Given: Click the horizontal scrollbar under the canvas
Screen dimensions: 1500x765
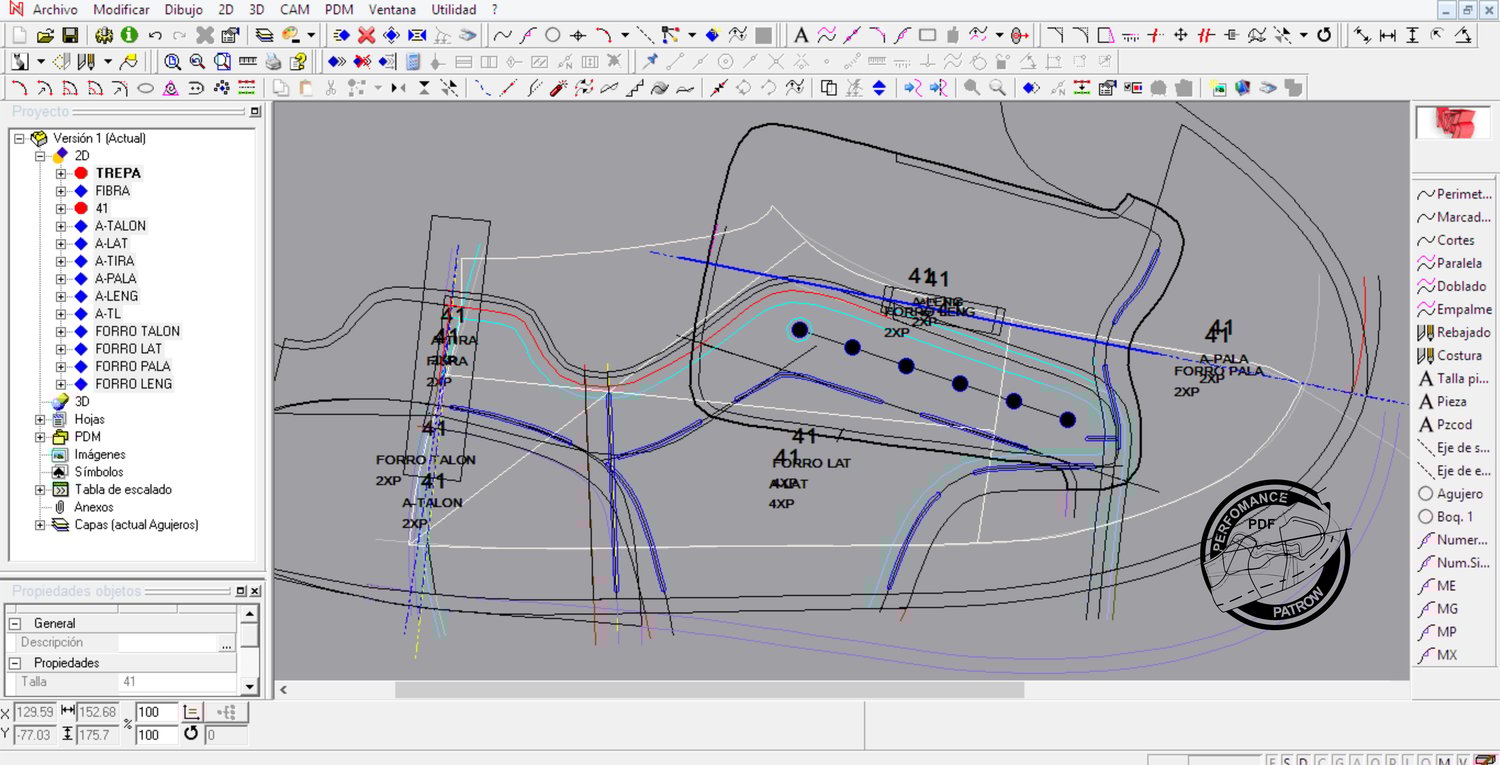Looking at the screenshot, I should (x=709, y=690).
